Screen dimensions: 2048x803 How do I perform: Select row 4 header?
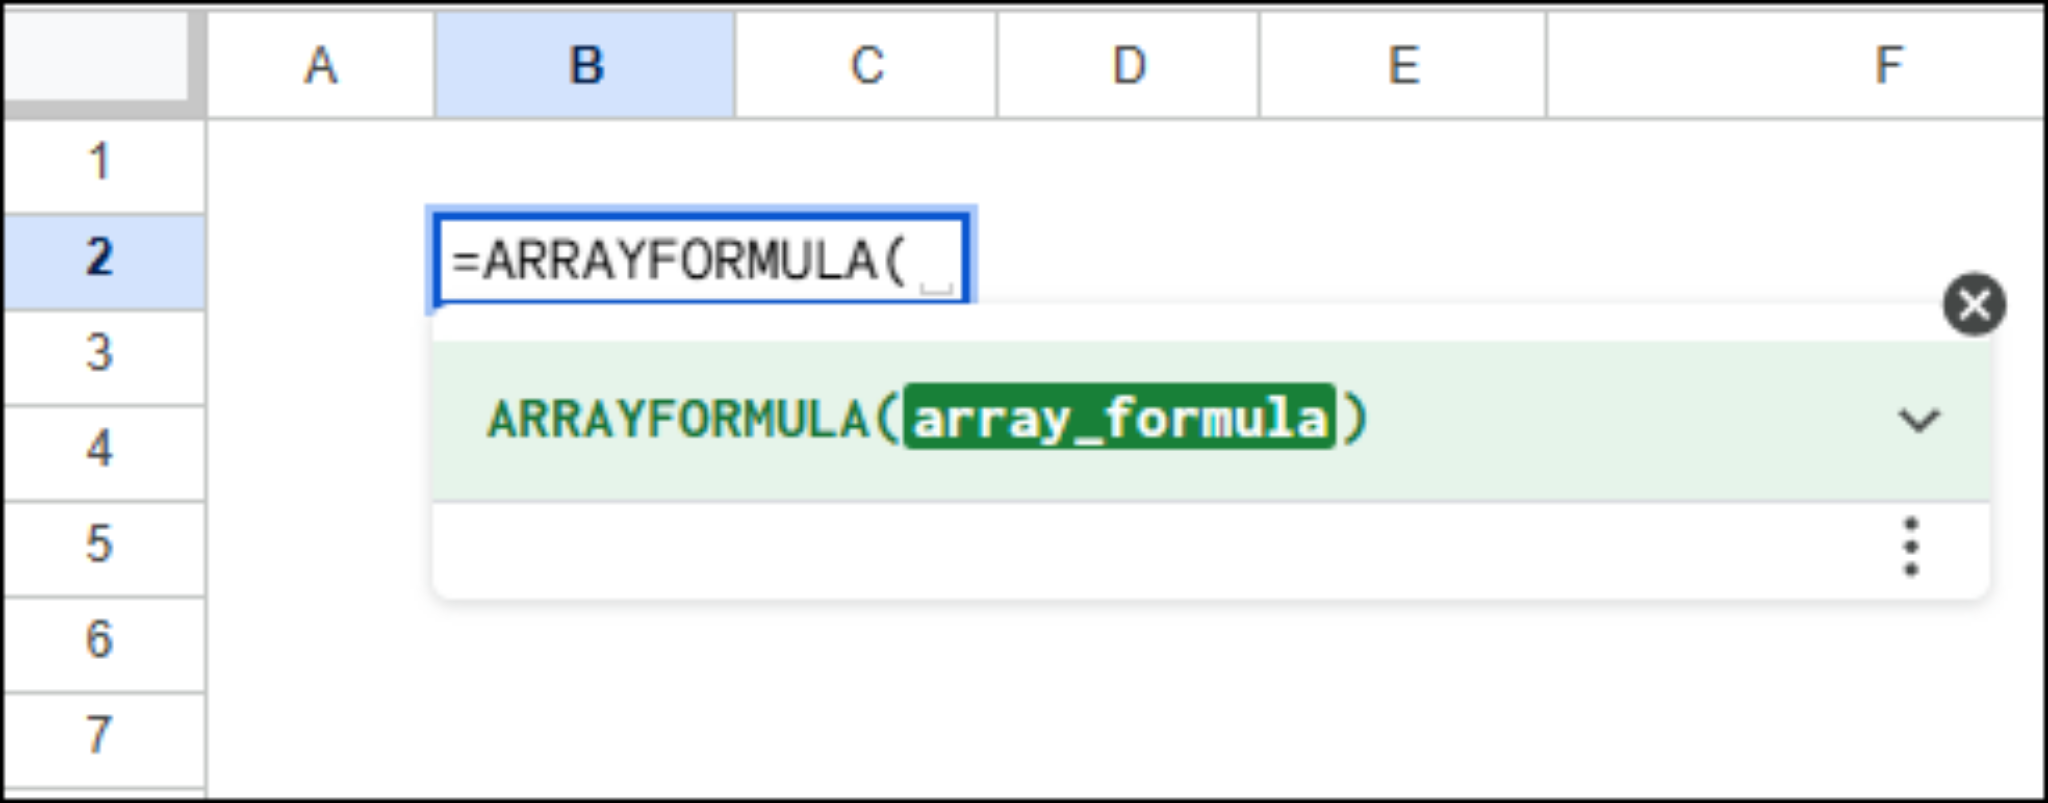tap(100, 450)
